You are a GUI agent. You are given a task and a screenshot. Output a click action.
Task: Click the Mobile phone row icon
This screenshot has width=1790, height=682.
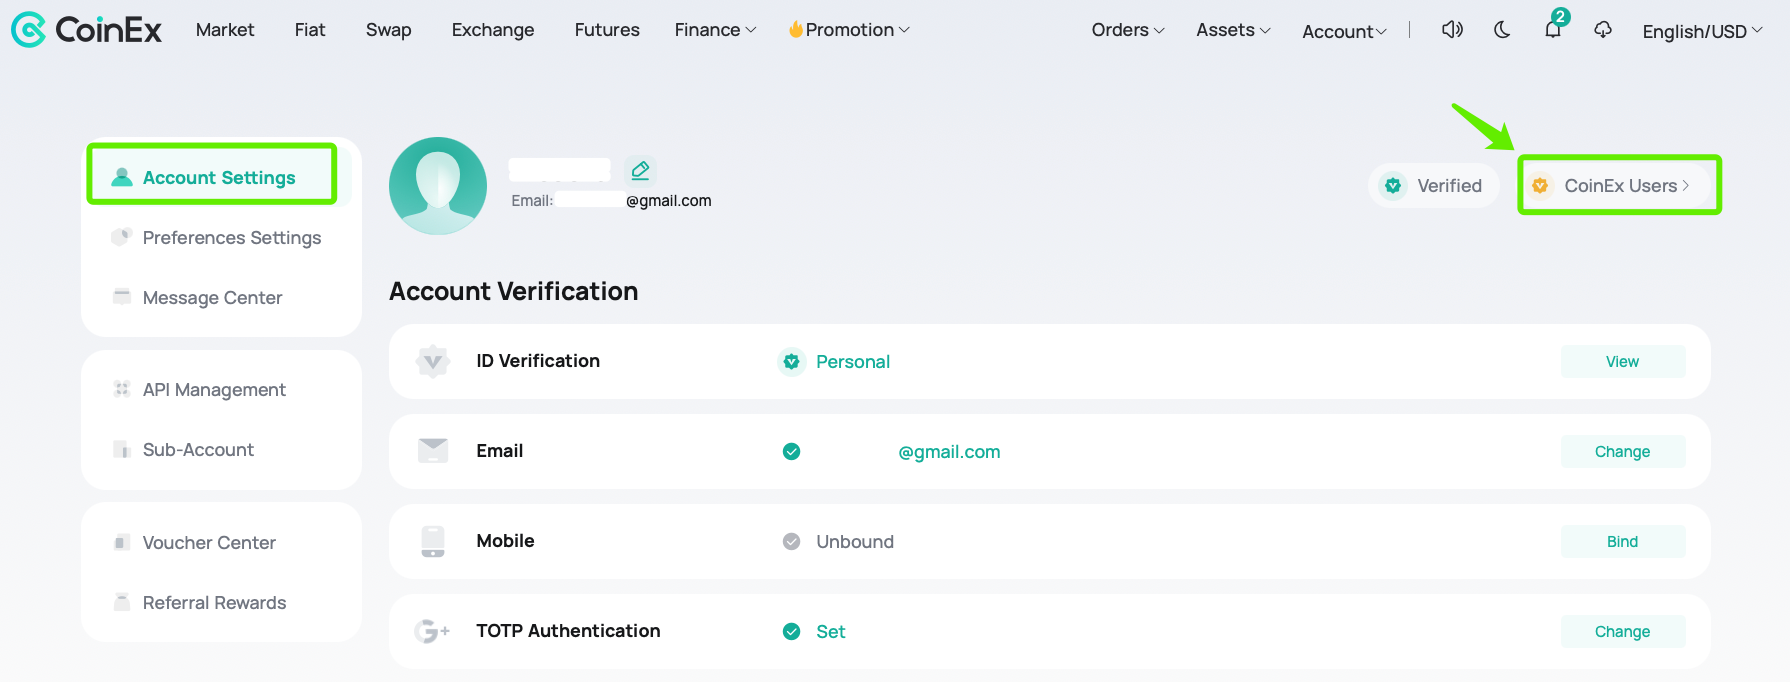433,541
